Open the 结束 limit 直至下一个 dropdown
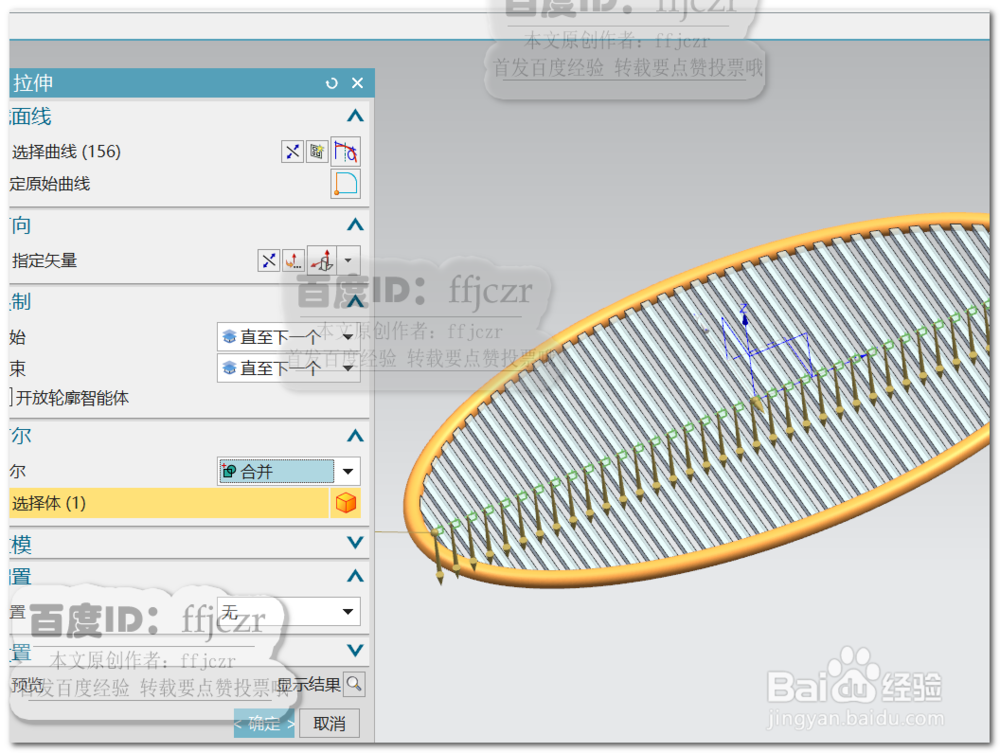Viewport: 1000px width, 753px height. pyautogui.click(x=288, y=369)
